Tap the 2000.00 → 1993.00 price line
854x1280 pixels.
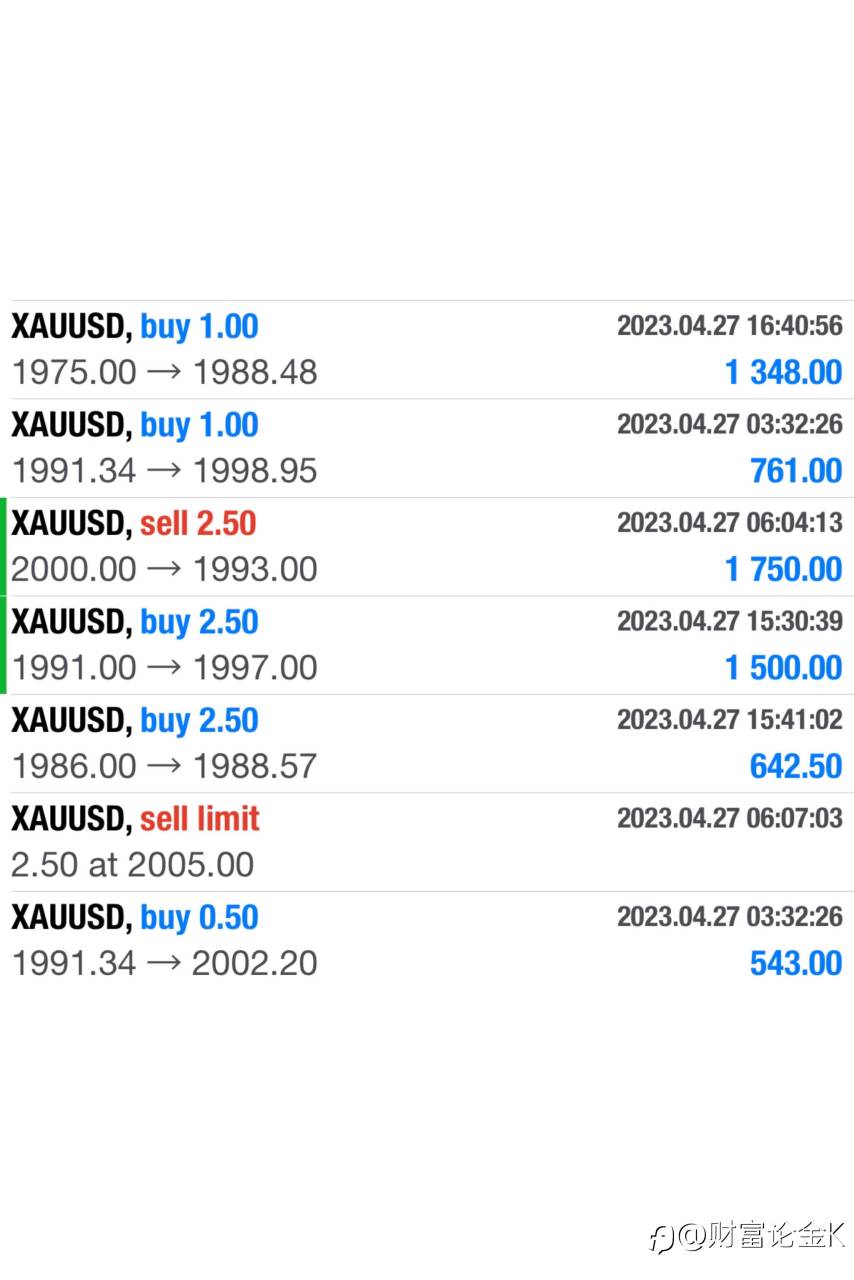164,569
